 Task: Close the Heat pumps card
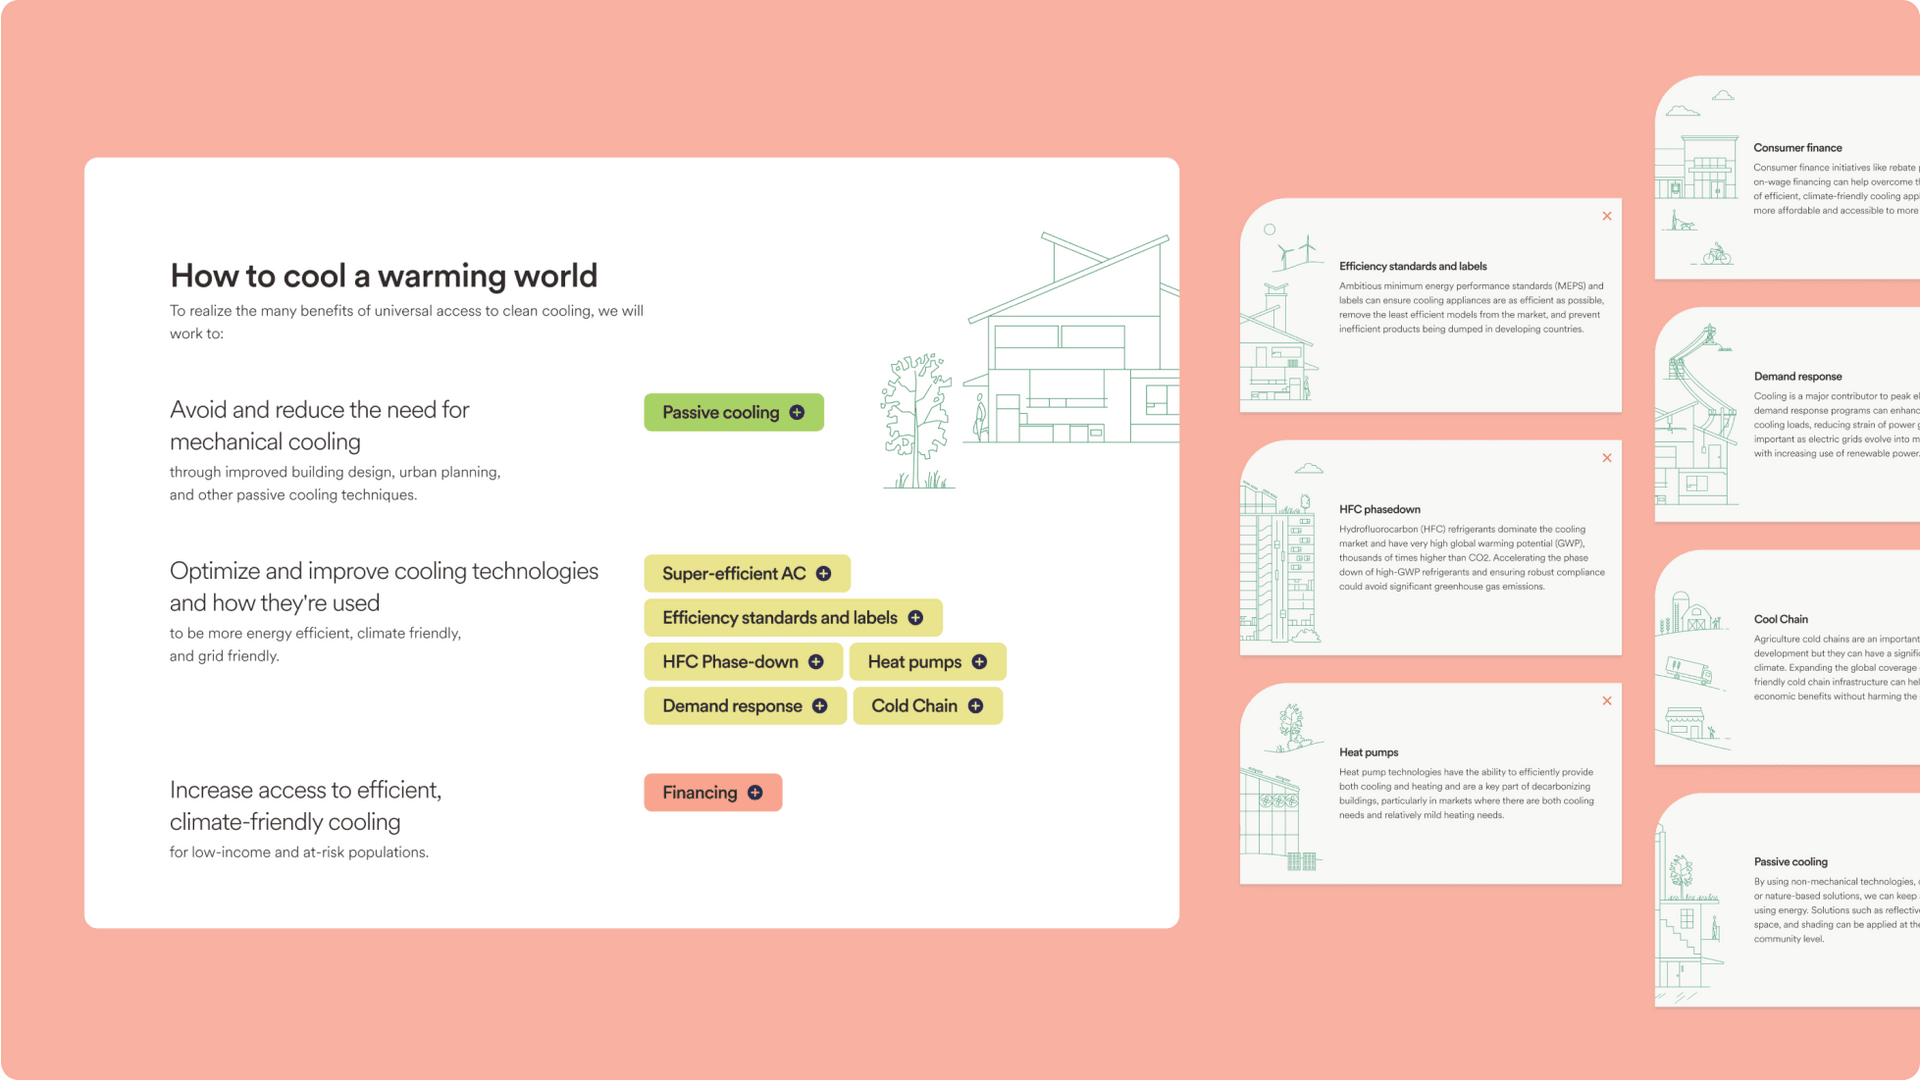[1607, 701]
